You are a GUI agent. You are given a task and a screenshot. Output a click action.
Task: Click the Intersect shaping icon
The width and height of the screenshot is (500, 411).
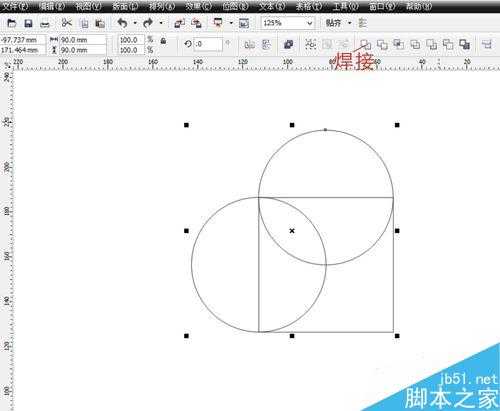tap(398, 44)
